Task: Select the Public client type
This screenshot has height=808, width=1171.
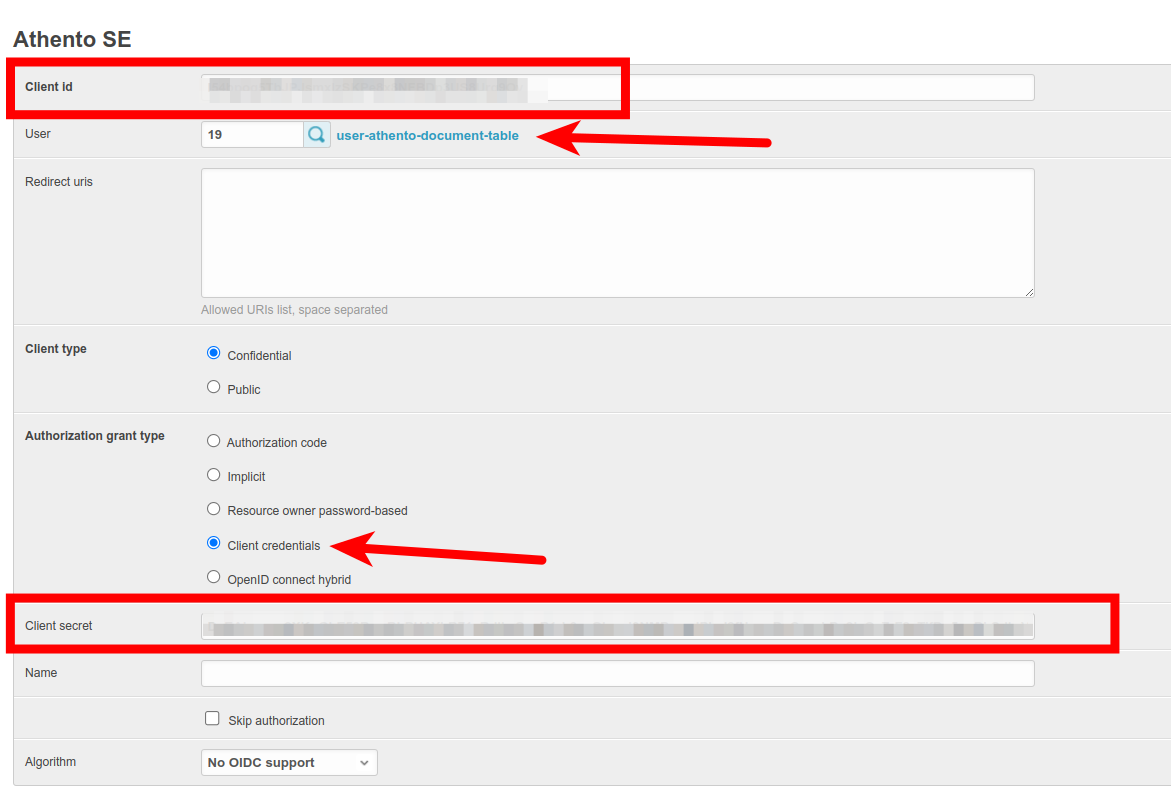Action: point(213,387)
